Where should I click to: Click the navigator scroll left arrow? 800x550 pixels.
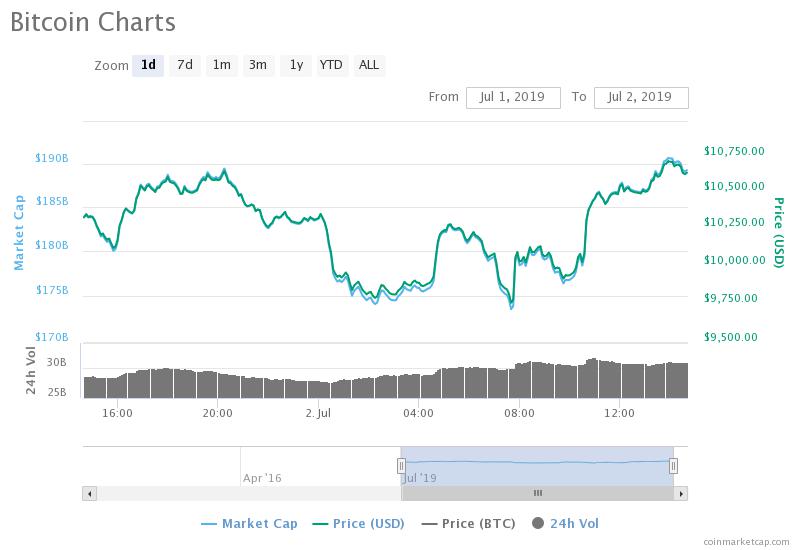(89, 493)
